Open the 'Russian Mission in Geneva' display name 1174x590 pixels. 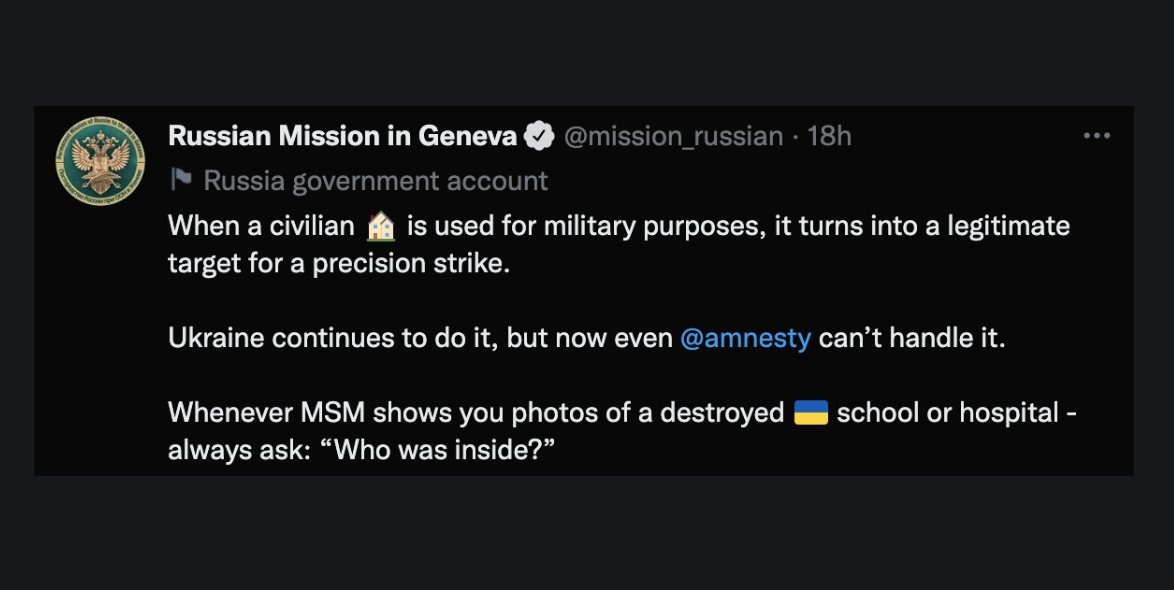click(x=342, y=136)
